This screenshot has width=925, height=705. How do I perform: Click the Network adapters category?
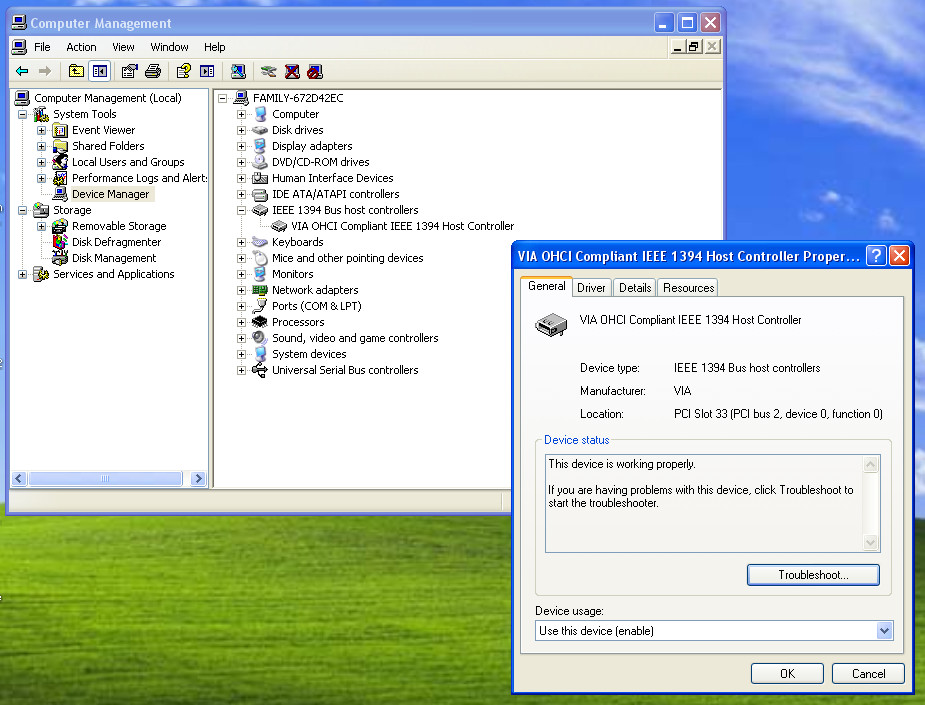point(315,290)
